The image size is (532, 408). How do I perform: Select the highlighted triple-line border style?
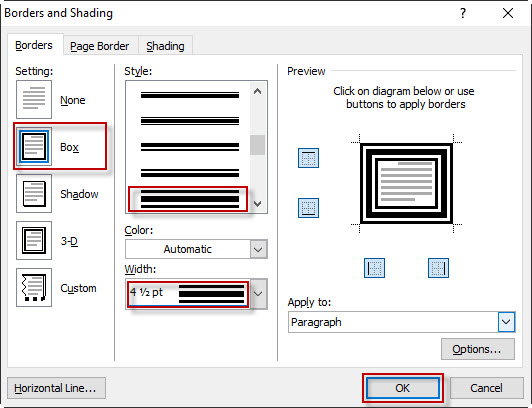(188, 199)
